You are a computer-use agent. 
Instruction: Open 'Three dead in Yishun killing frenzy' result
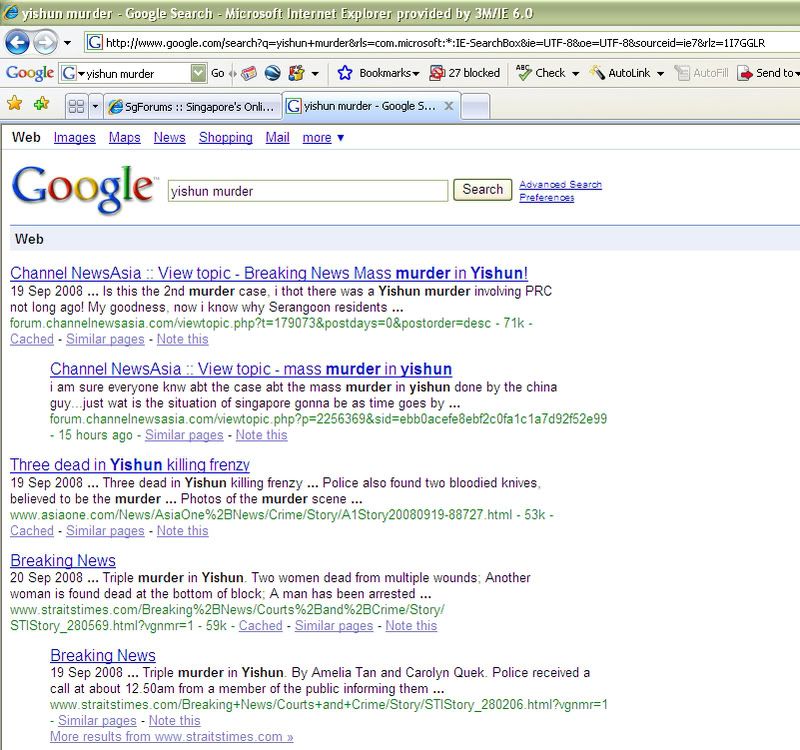coord(130,465)
